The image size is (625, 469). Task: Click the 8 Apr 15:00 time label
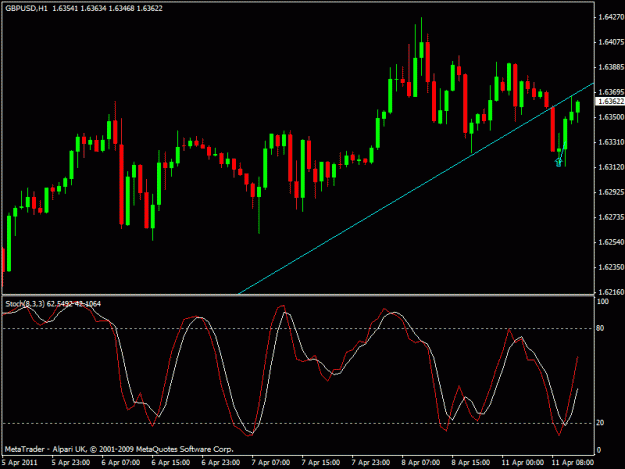(471, 463)
